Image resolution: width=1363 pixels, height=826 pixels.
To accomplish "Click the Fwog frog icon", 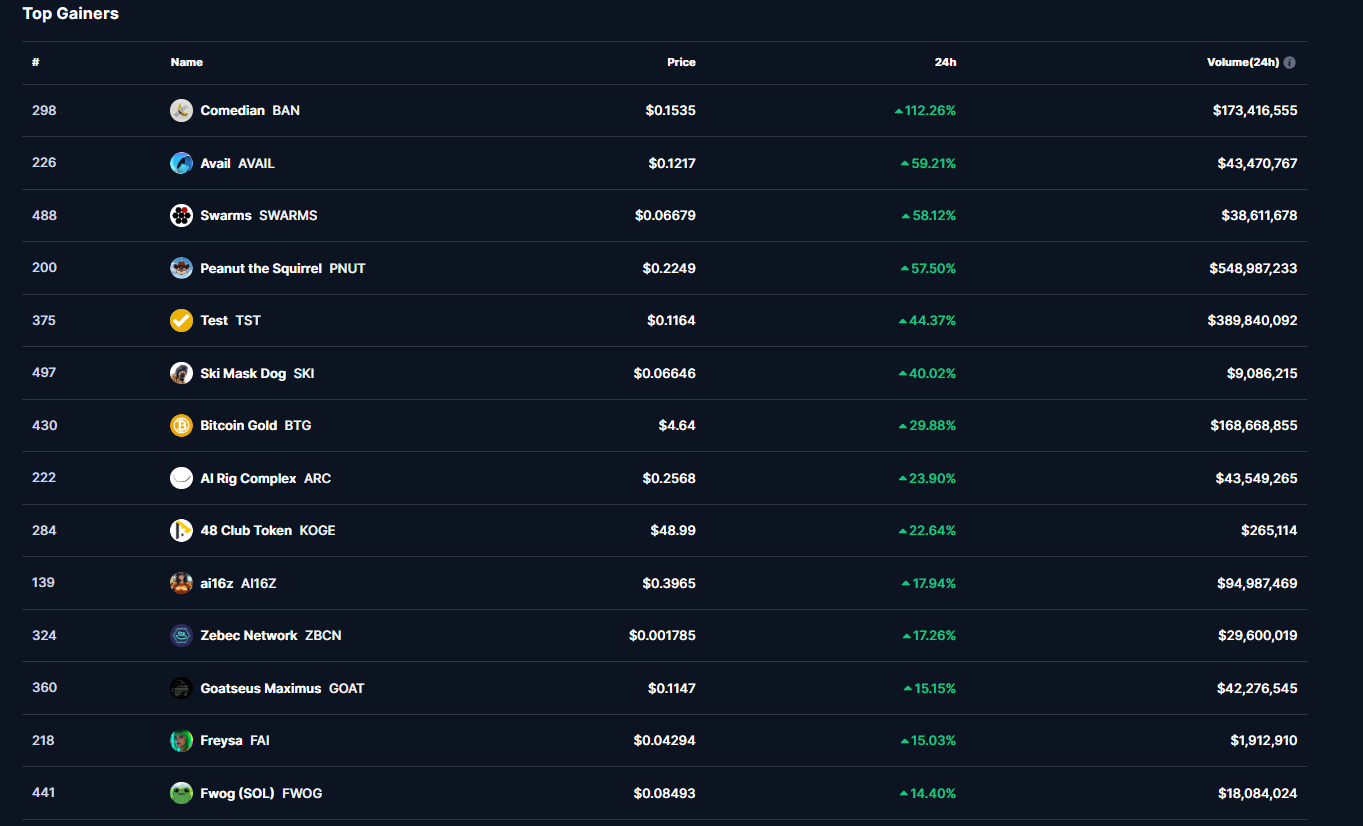I will coord(181,793).
